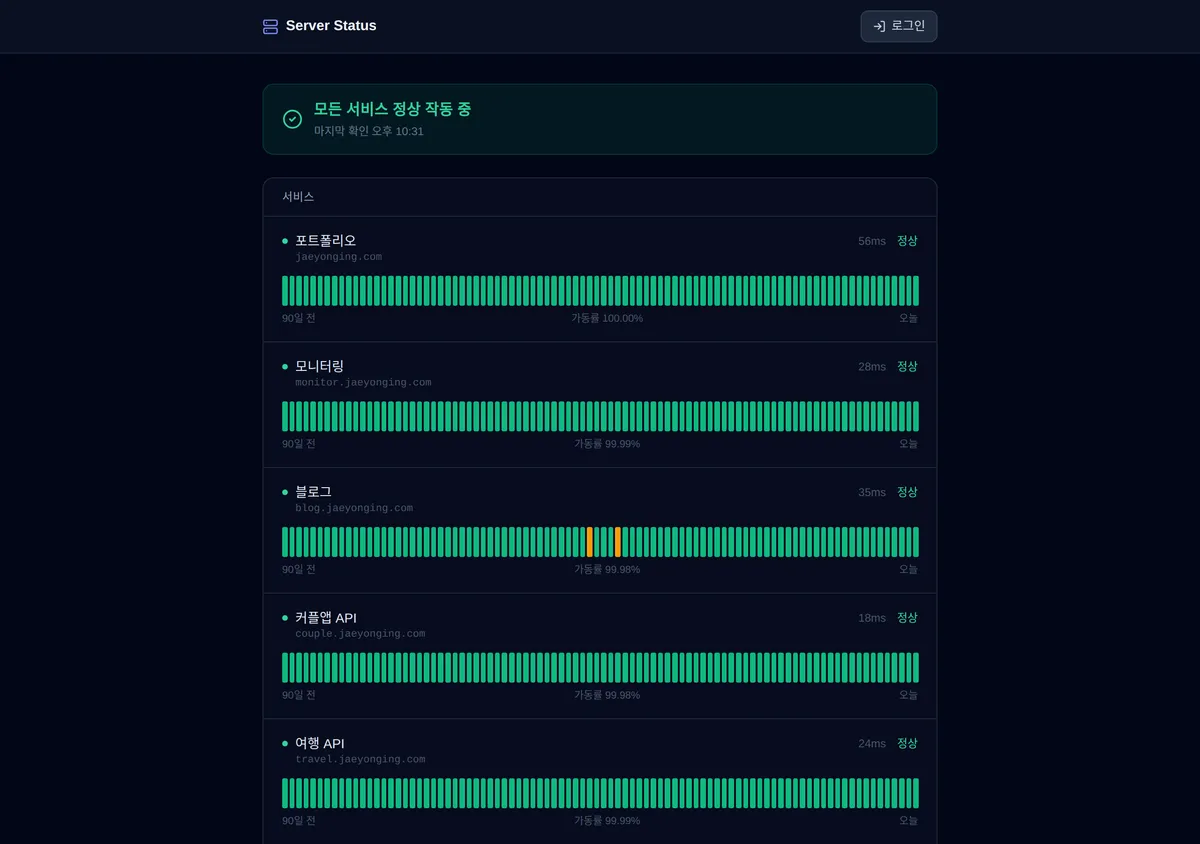Click travel.jaeyonging.com domain text
The image size is (1200, 844).
(x=360, y=760)
